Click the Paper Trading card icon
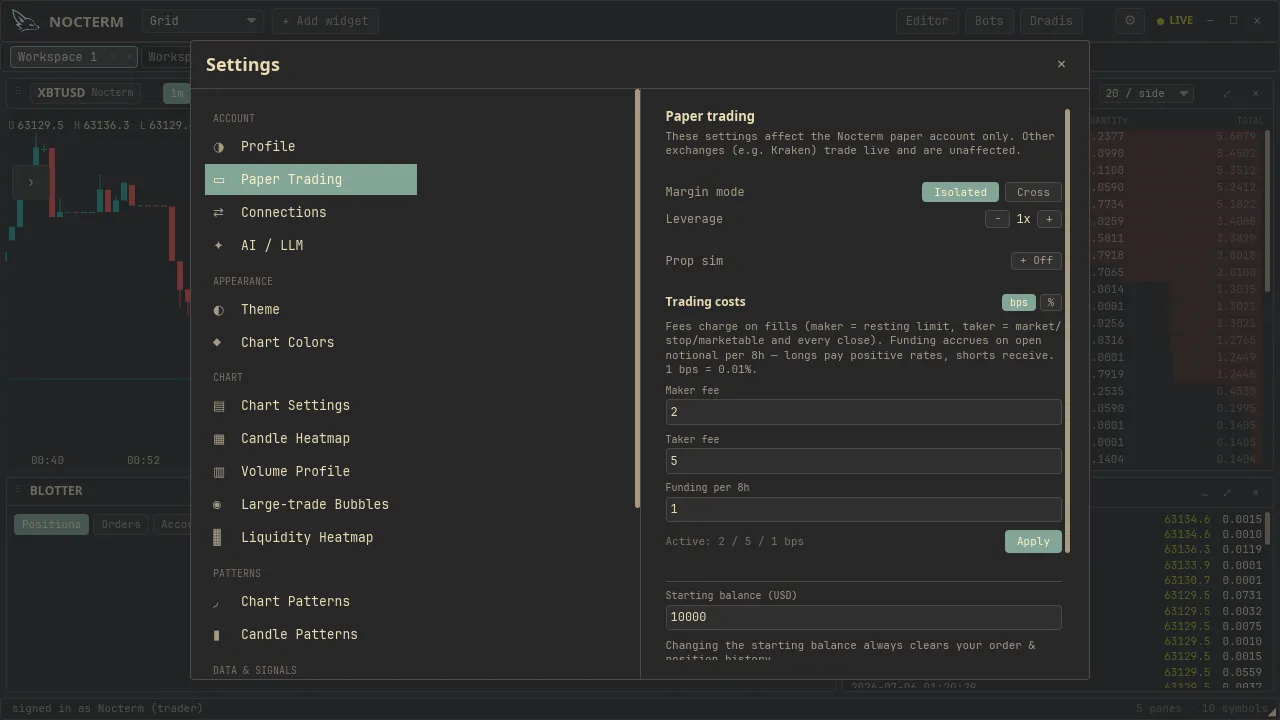This screenshot has height=720, width=1280. click(x=218, y=180)
